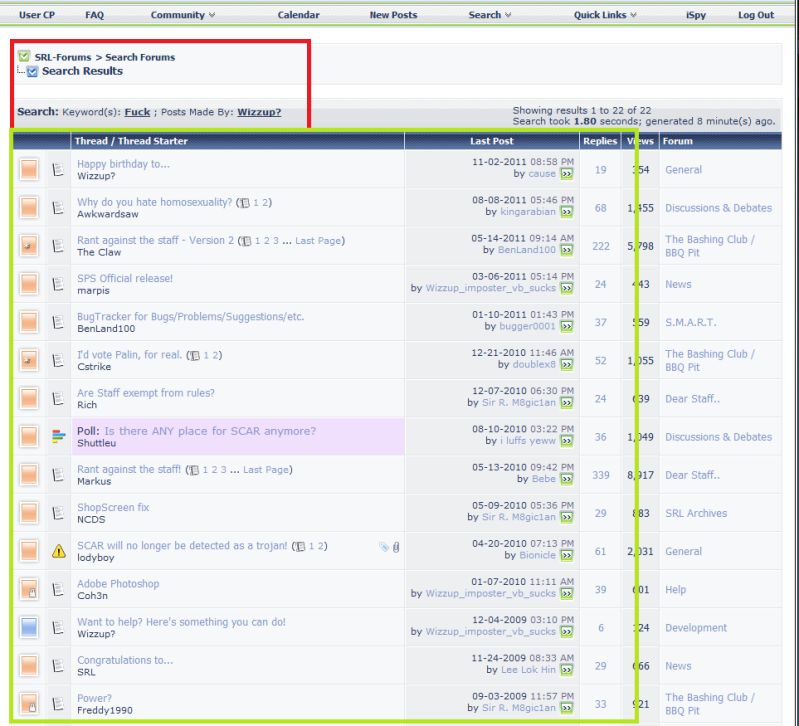Image resolution: width=799 pixels, height=726 pixels.
Task: Open the Search dropdown in navbar
Action: (x=490, y=15)
